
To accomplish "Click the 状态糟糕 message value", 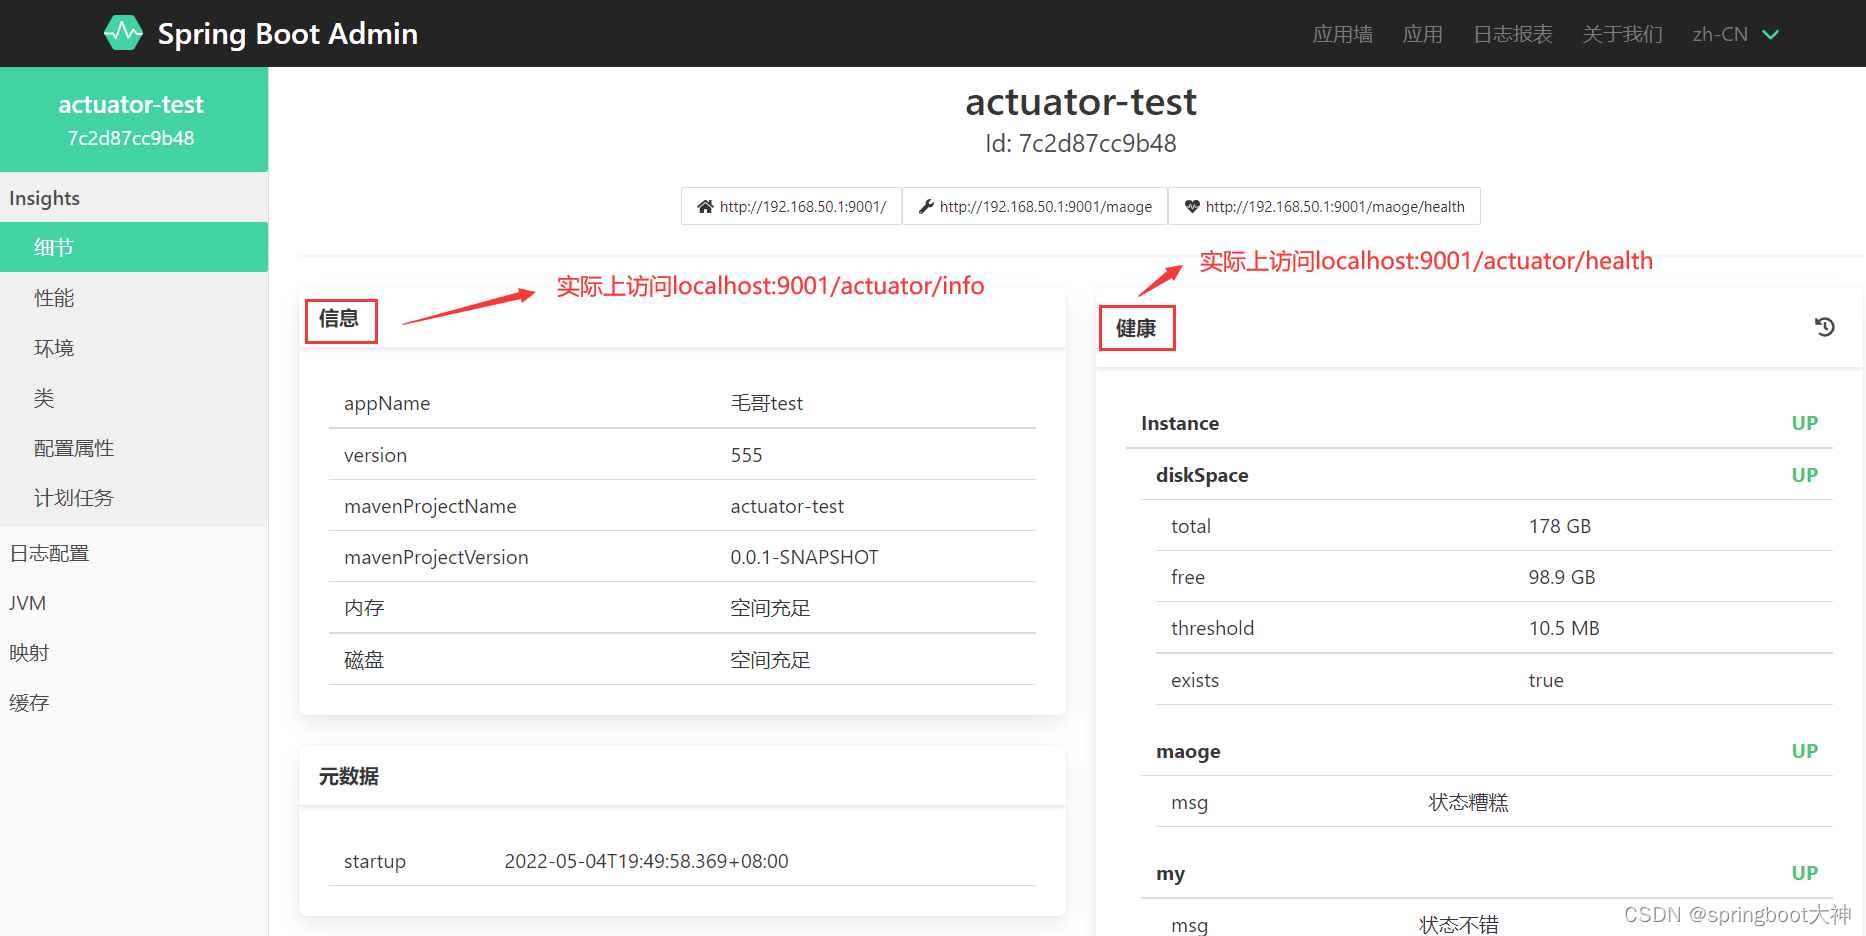I will (1468, 802).
